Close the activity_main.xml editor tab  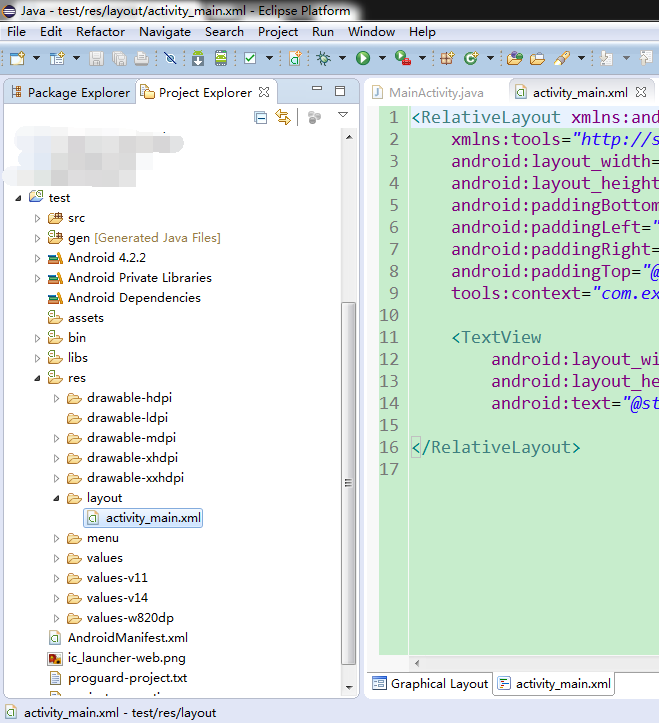click(641, 92)
